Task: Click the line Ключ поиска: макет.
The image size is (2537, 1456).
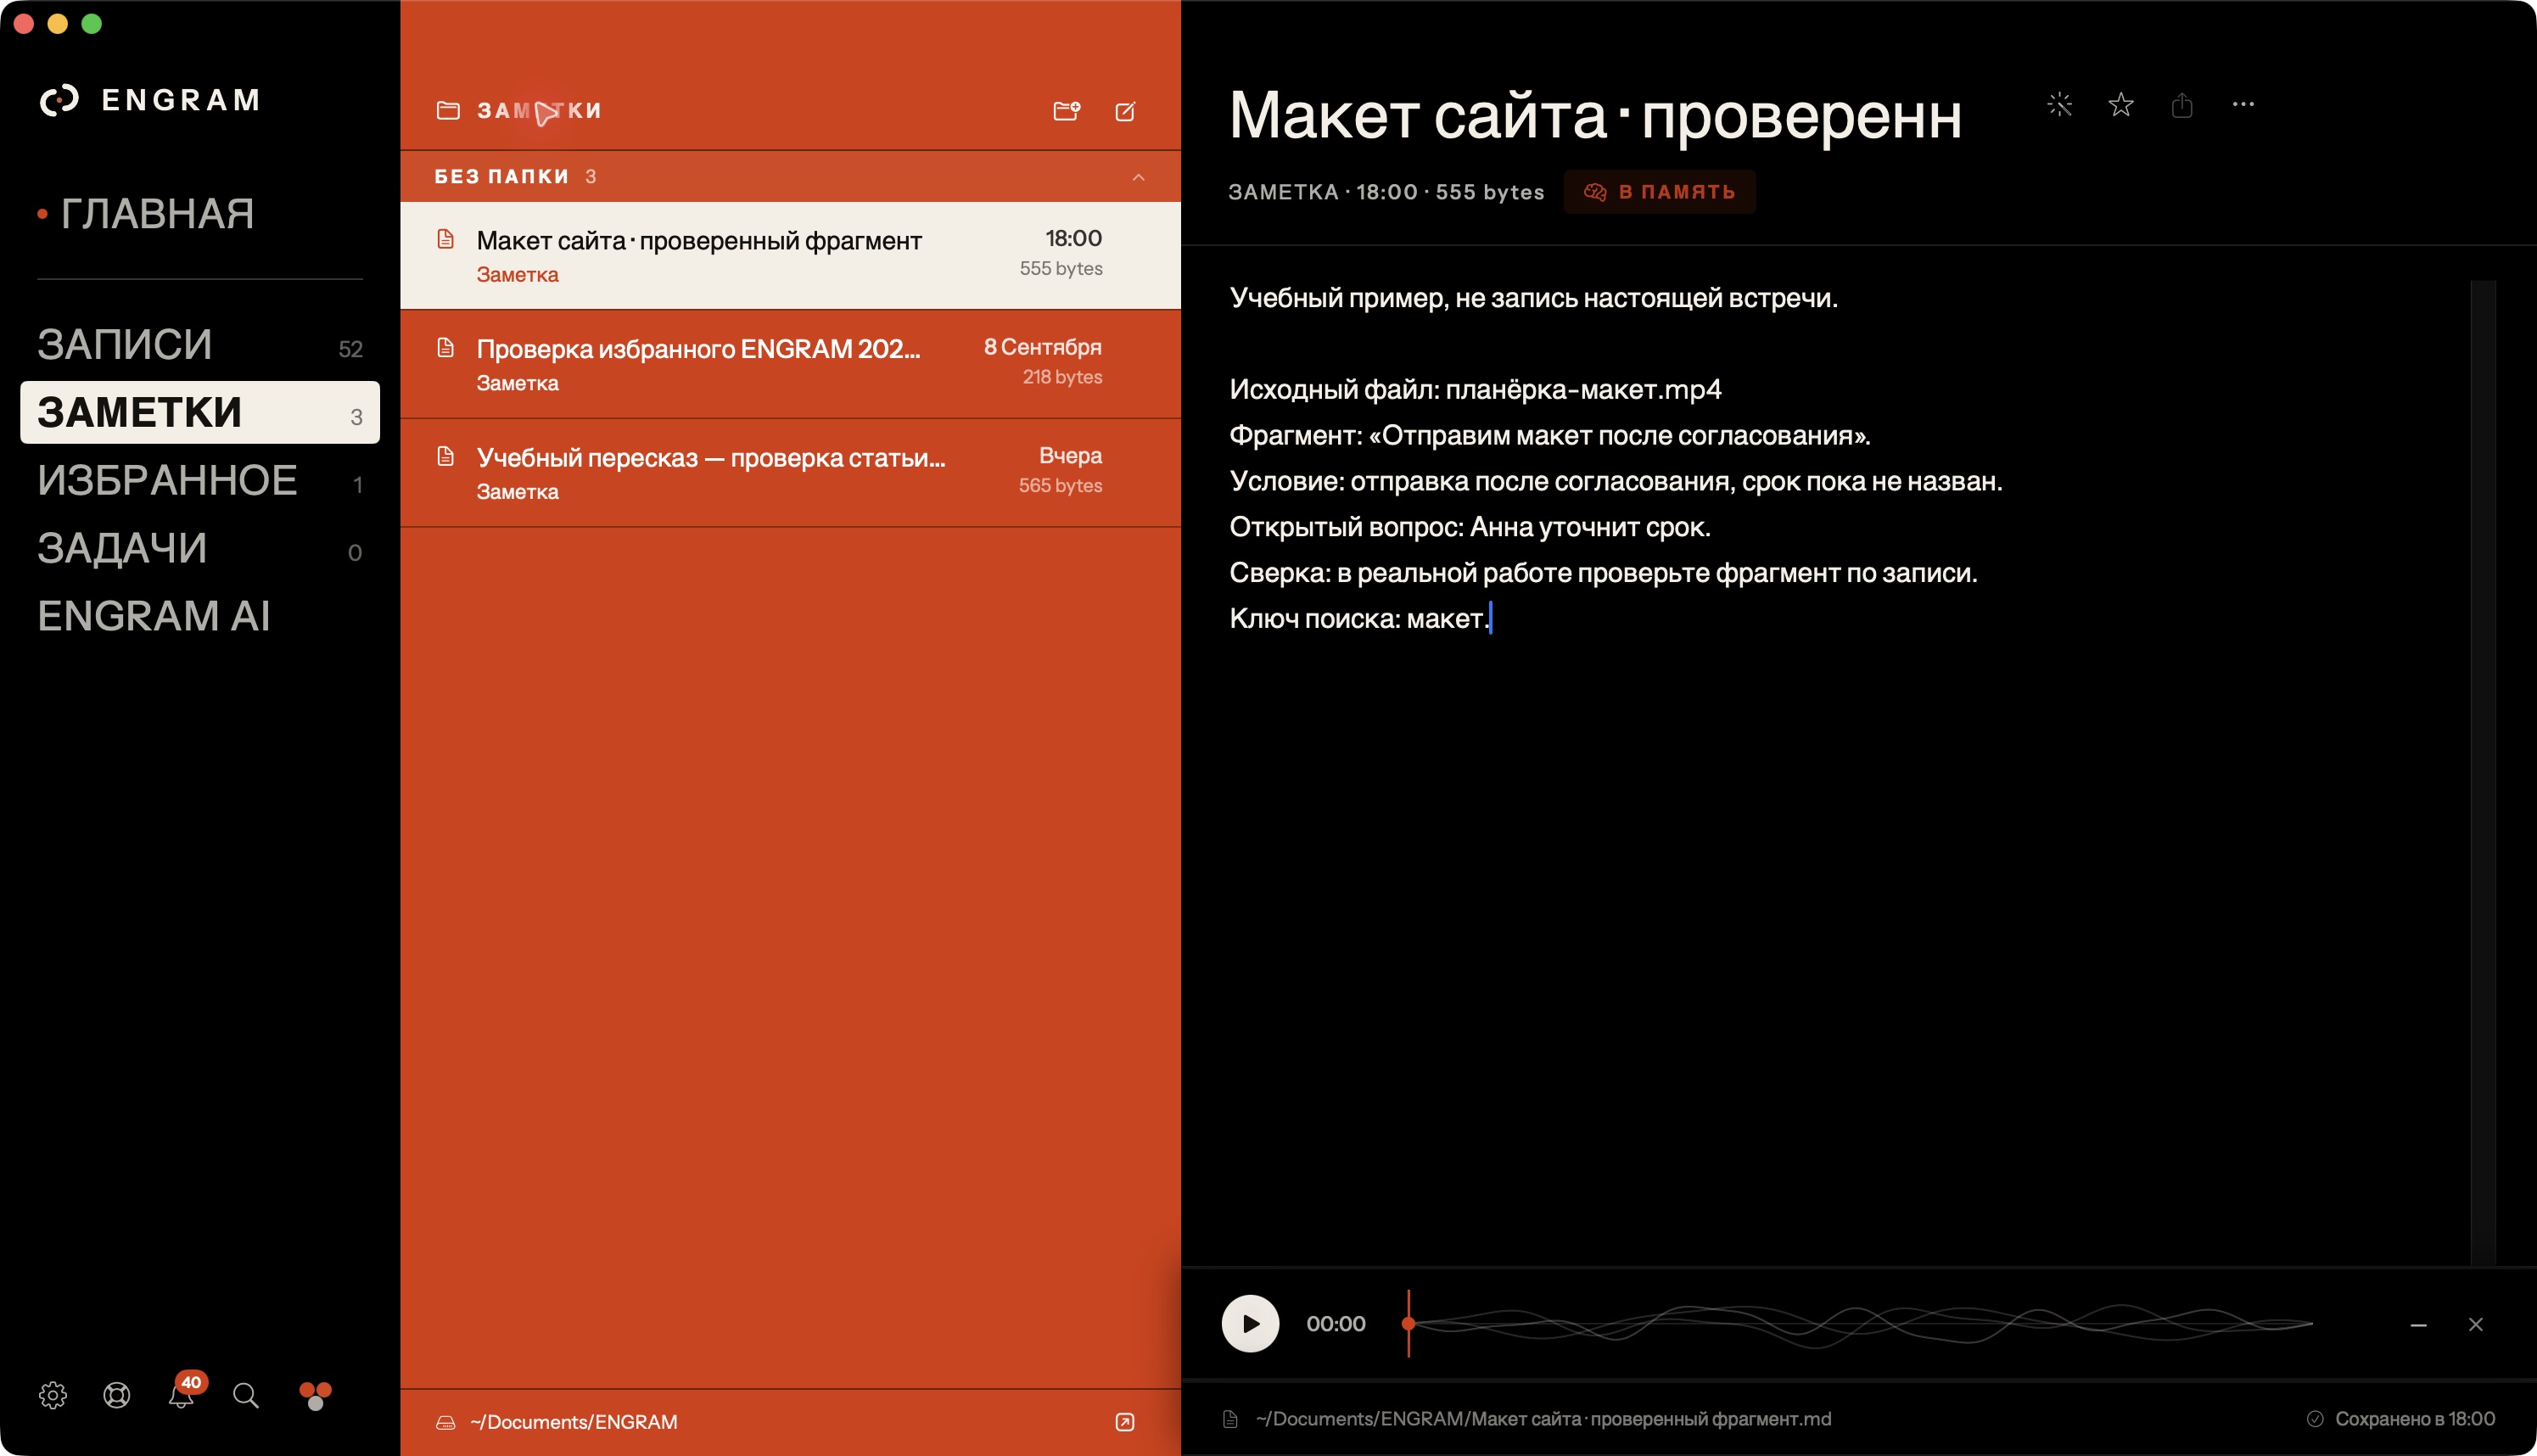Action: click(1359, 619)
